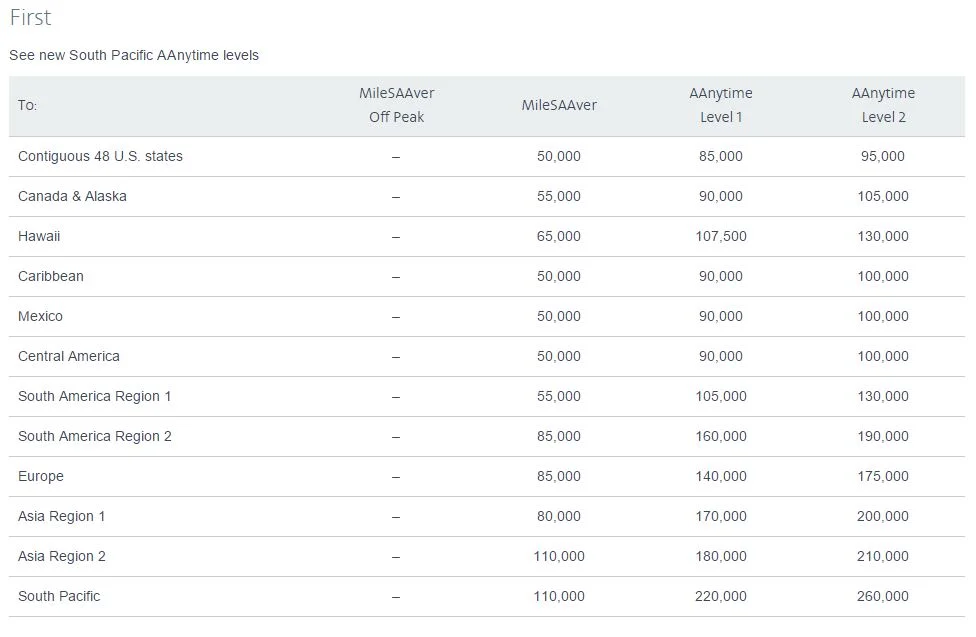Click the 260,000 South Pacific Level 2 value

point(883,596)
